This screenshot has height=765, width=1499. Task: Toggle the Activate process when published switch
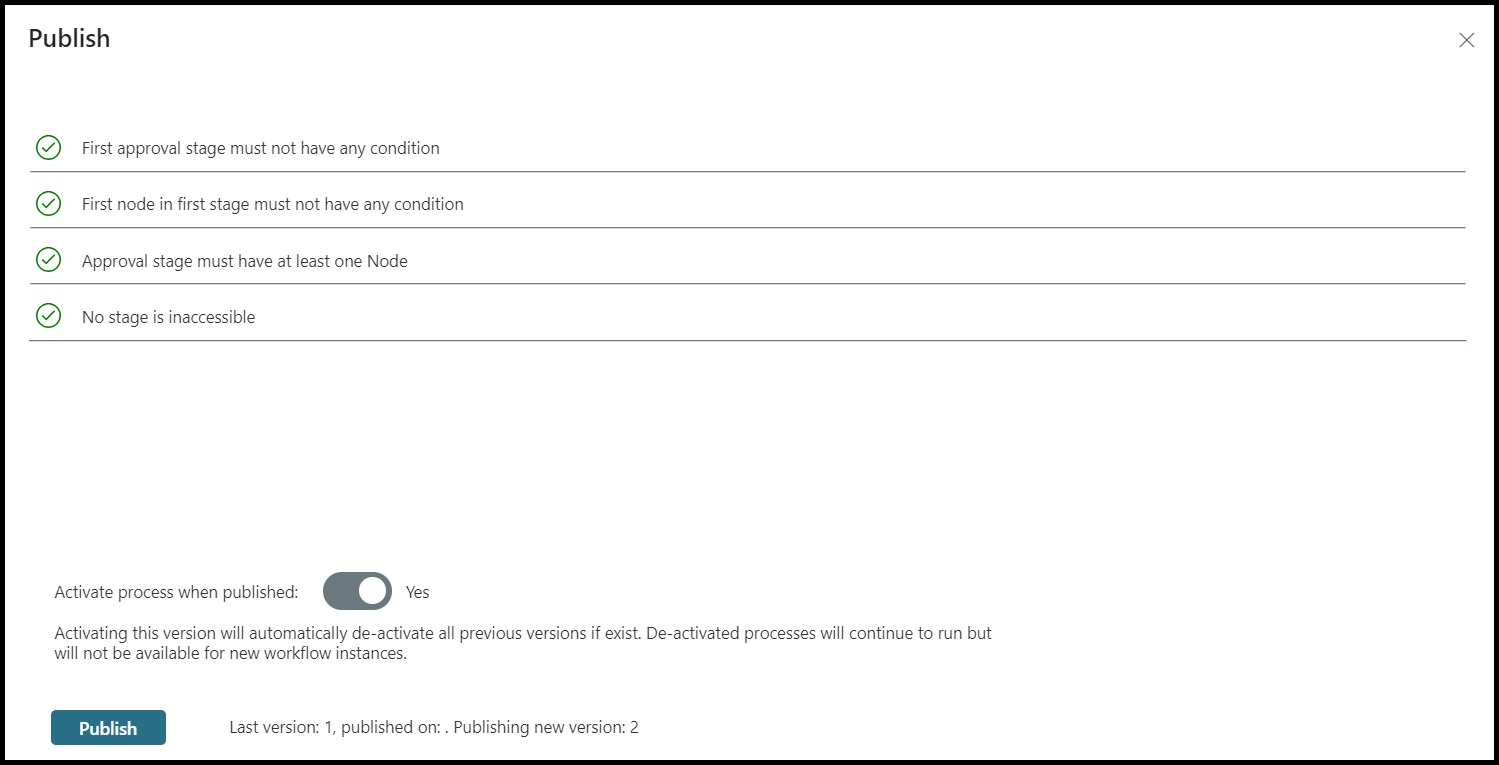pyautogui.click(x=357, y=591)
